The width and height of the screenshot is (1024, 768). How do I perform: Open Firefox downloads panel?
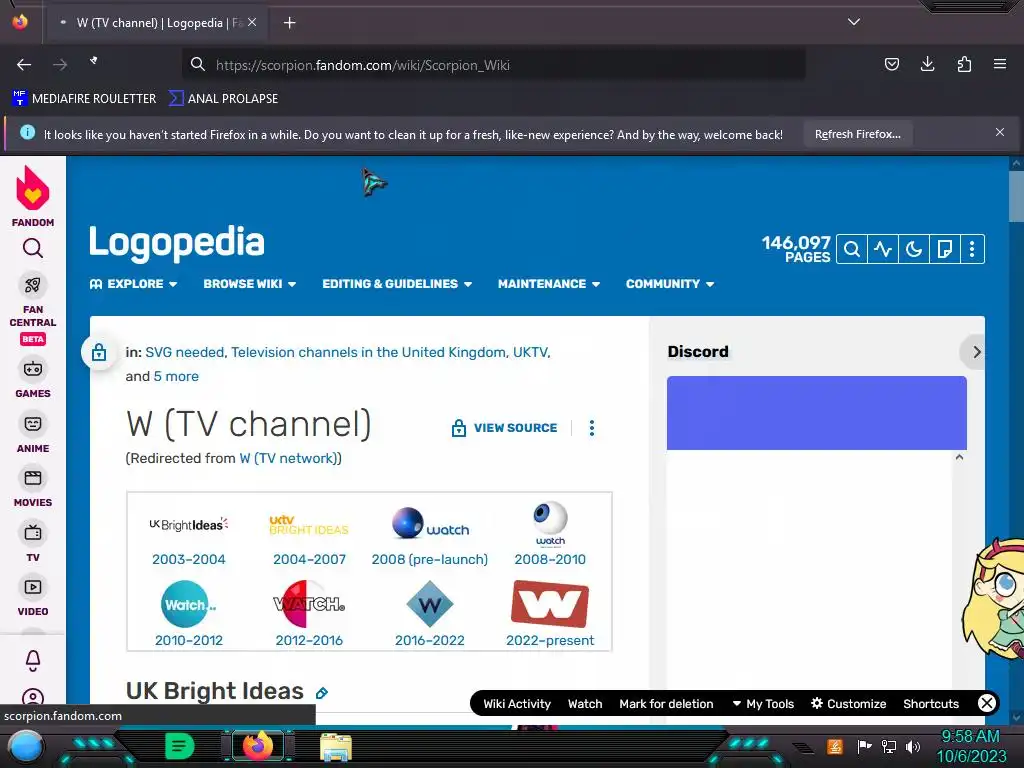click(x=927, y=64)
